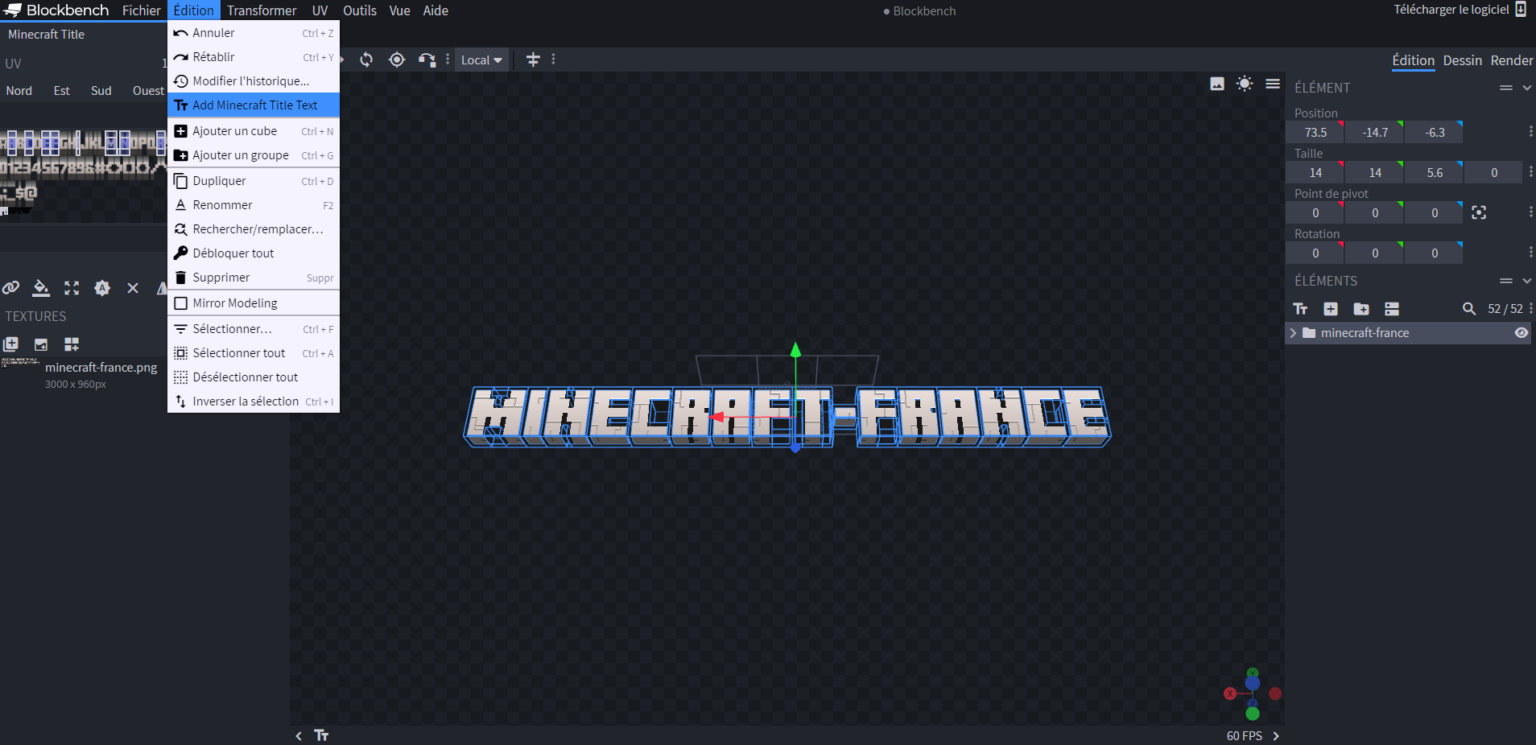Expand the minecraft-france group in the outliner
1536x745 pixels.
point(1291,332)
